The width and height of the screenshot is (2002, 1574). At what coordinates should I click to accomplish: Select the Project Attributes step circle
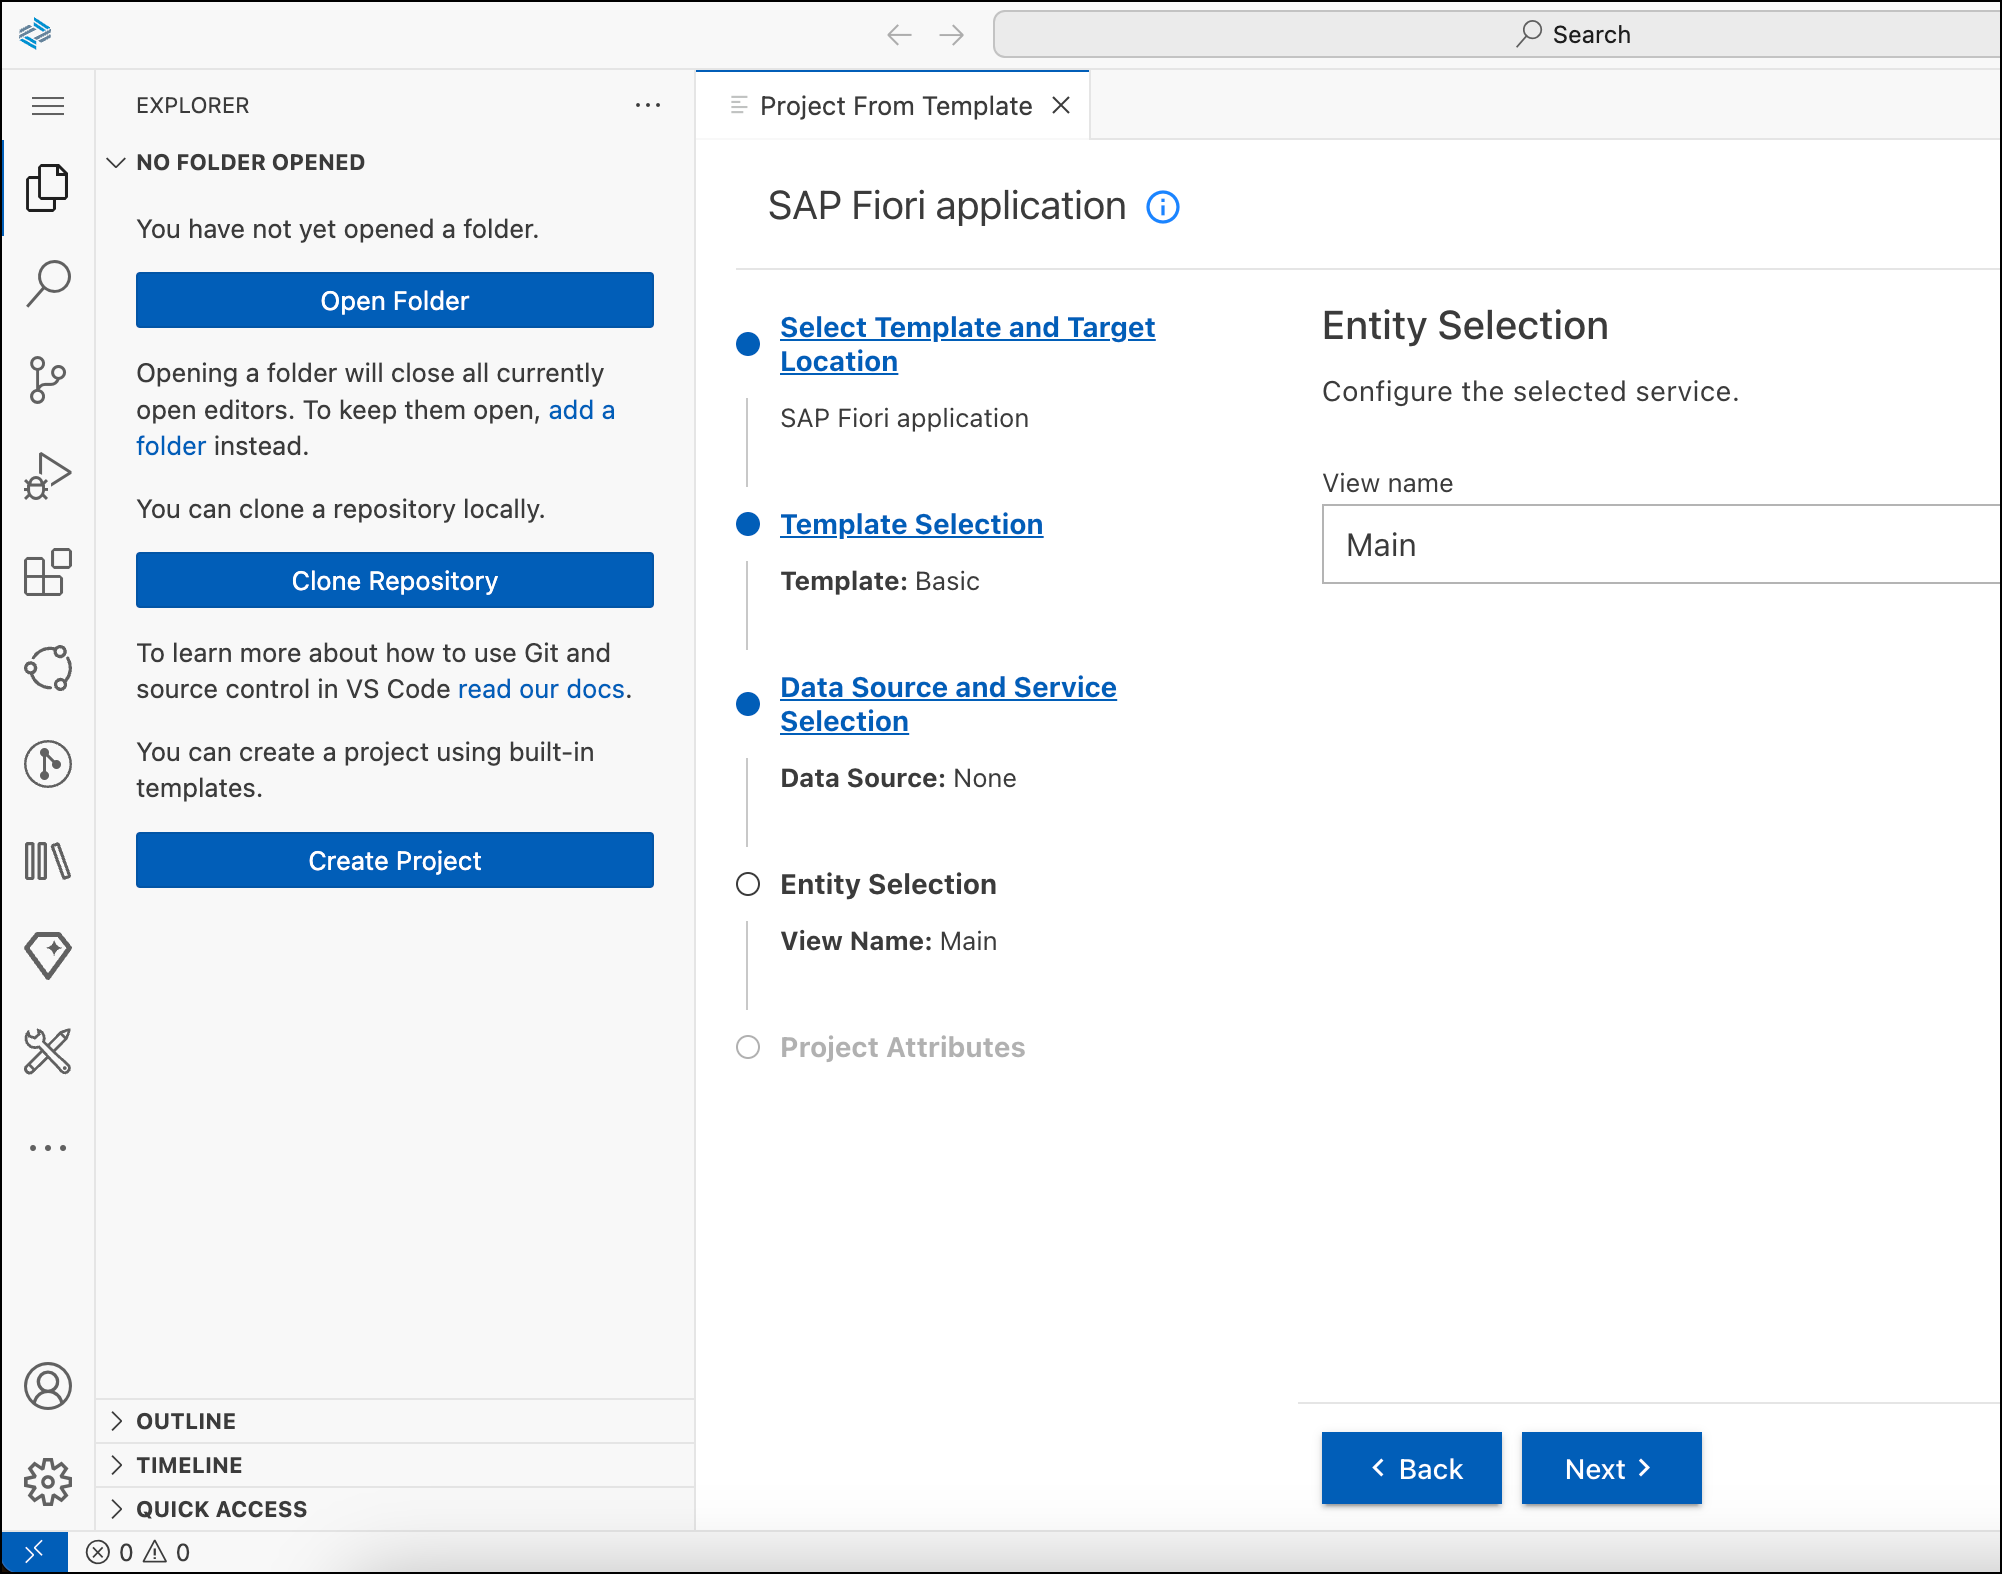(748, 1048)
